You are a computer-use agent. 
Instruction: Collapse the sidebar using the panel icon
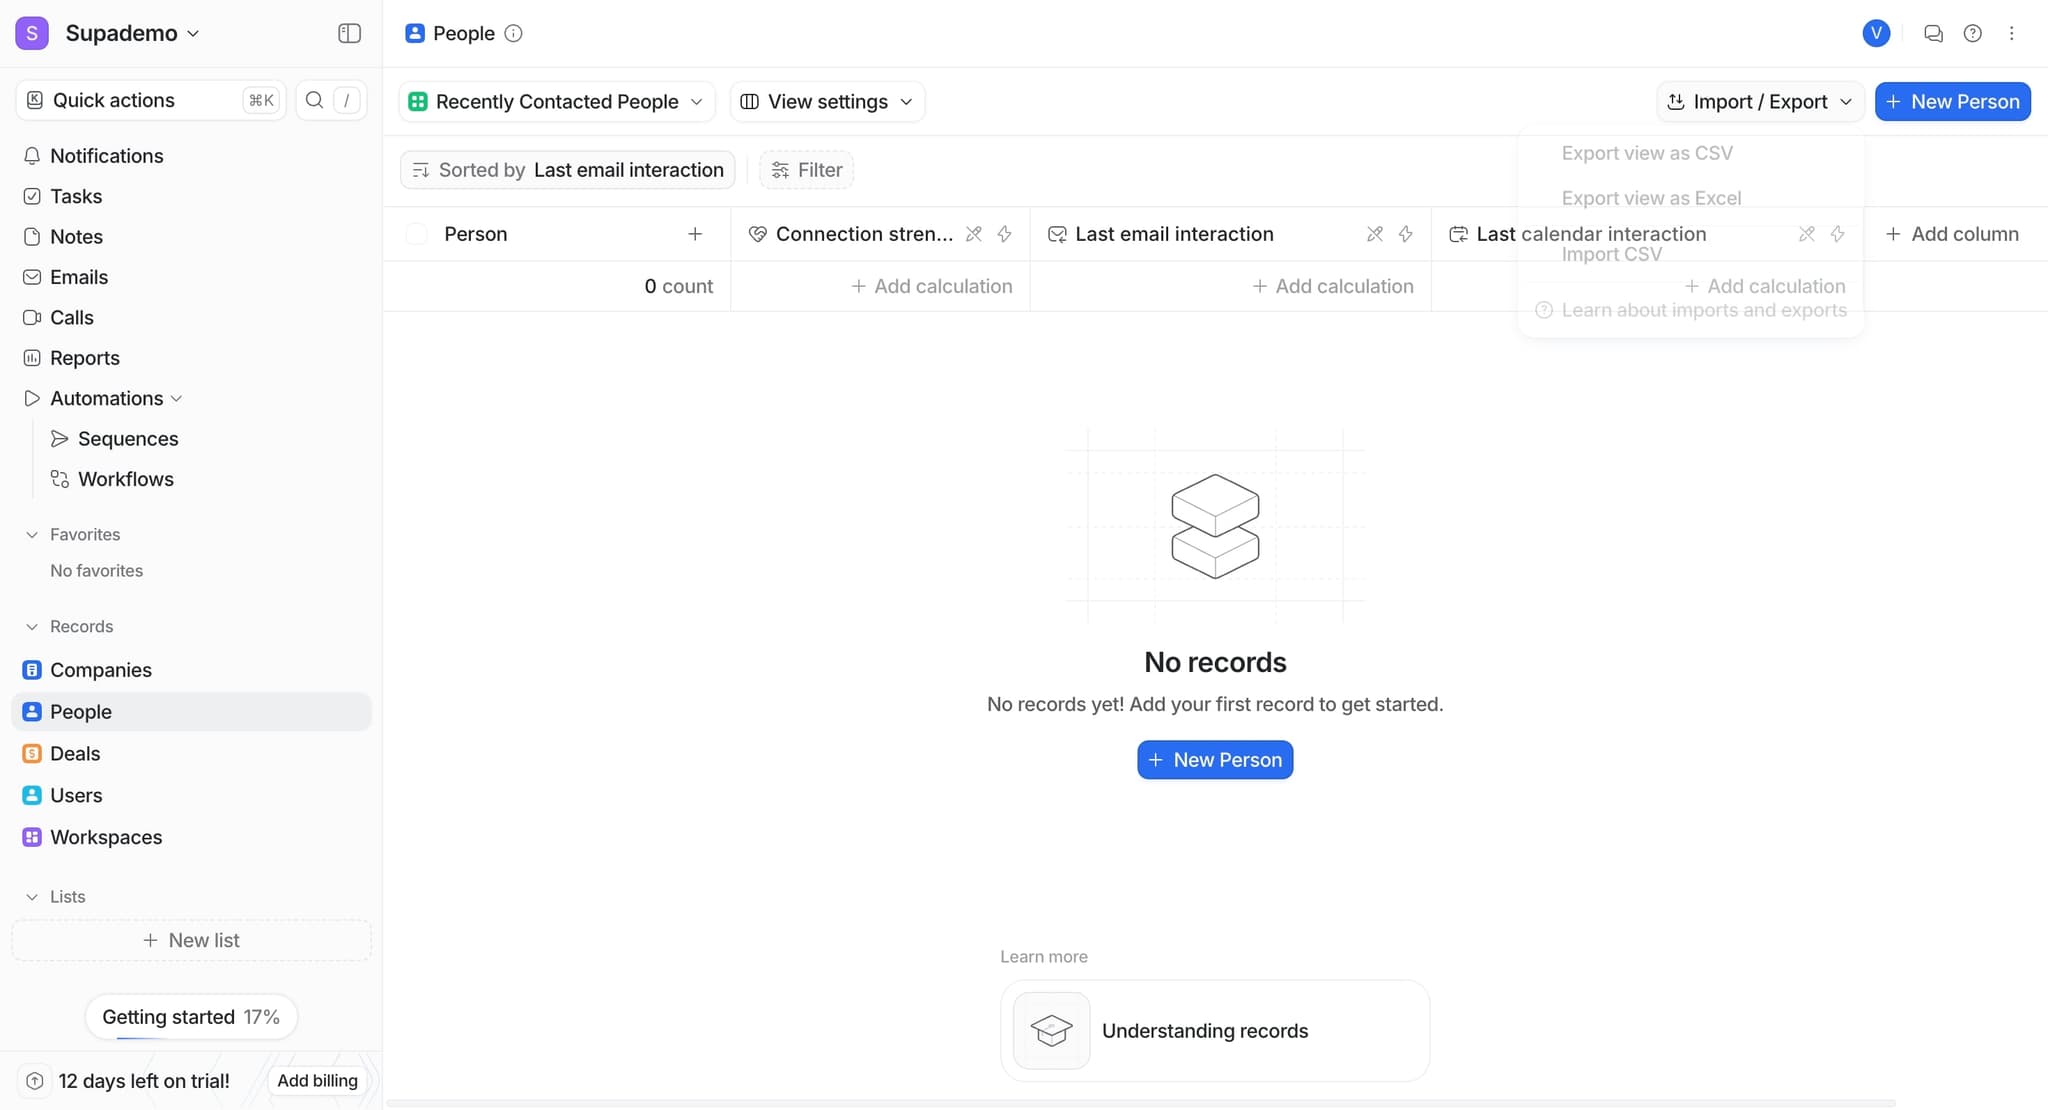tap(349, 33)
